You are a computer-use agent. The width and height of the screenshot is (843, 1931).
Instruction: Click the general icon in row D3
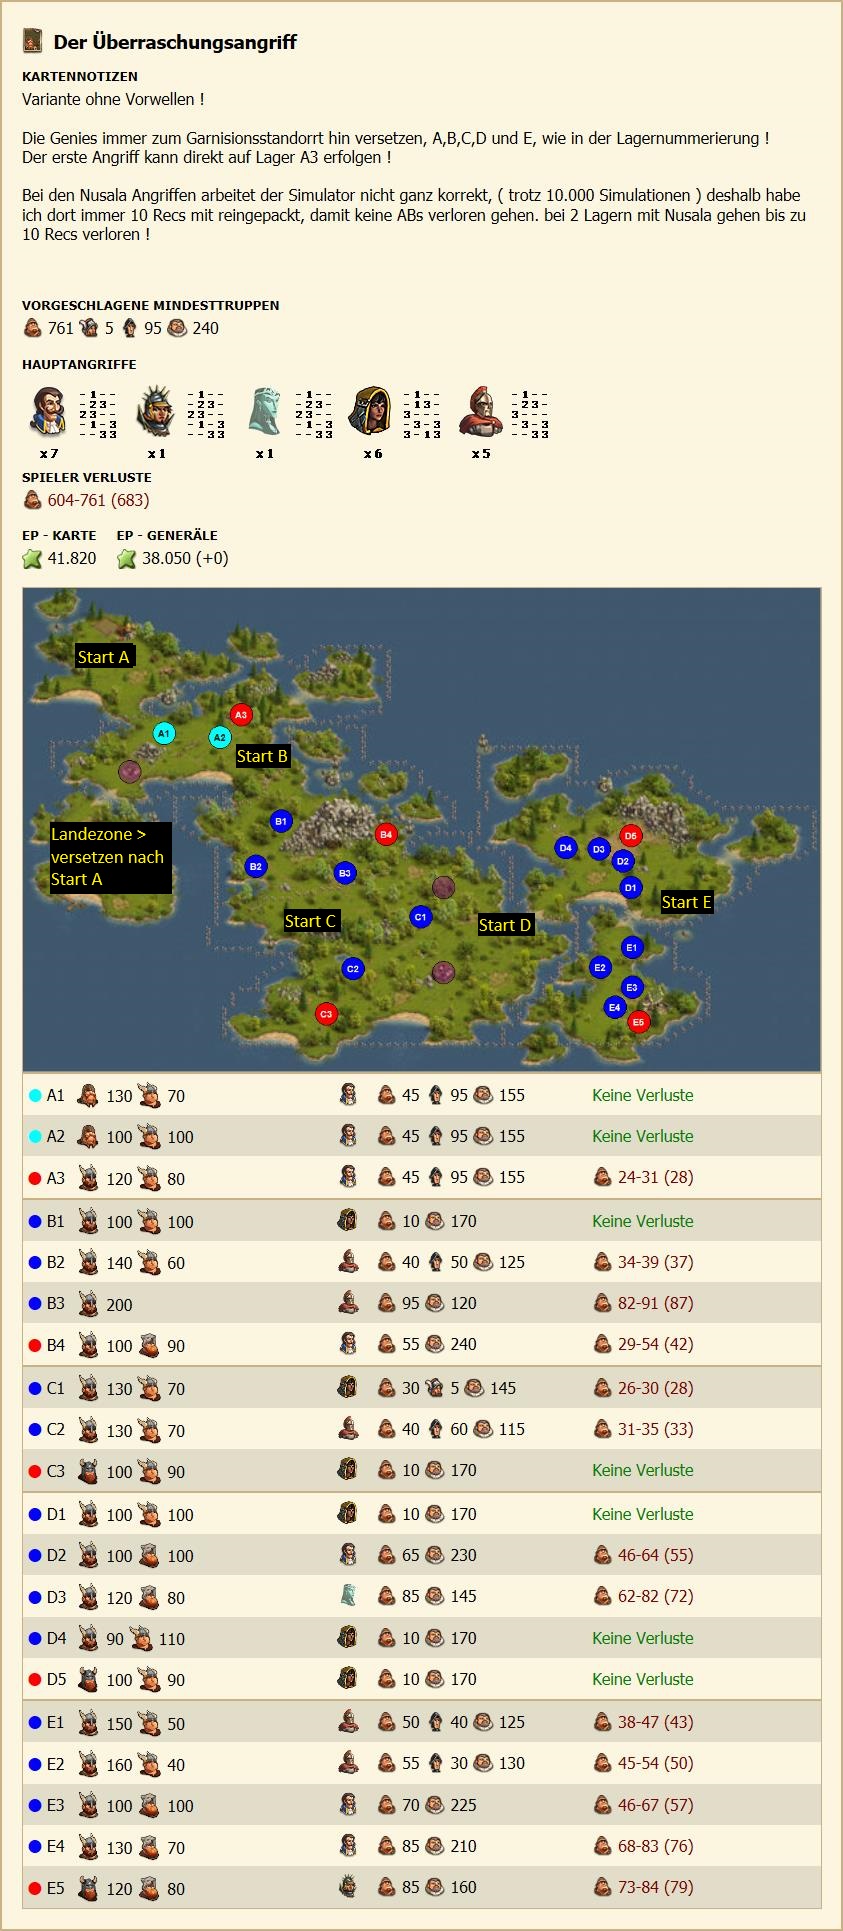pyautogui.click(x=348, y=1596)
